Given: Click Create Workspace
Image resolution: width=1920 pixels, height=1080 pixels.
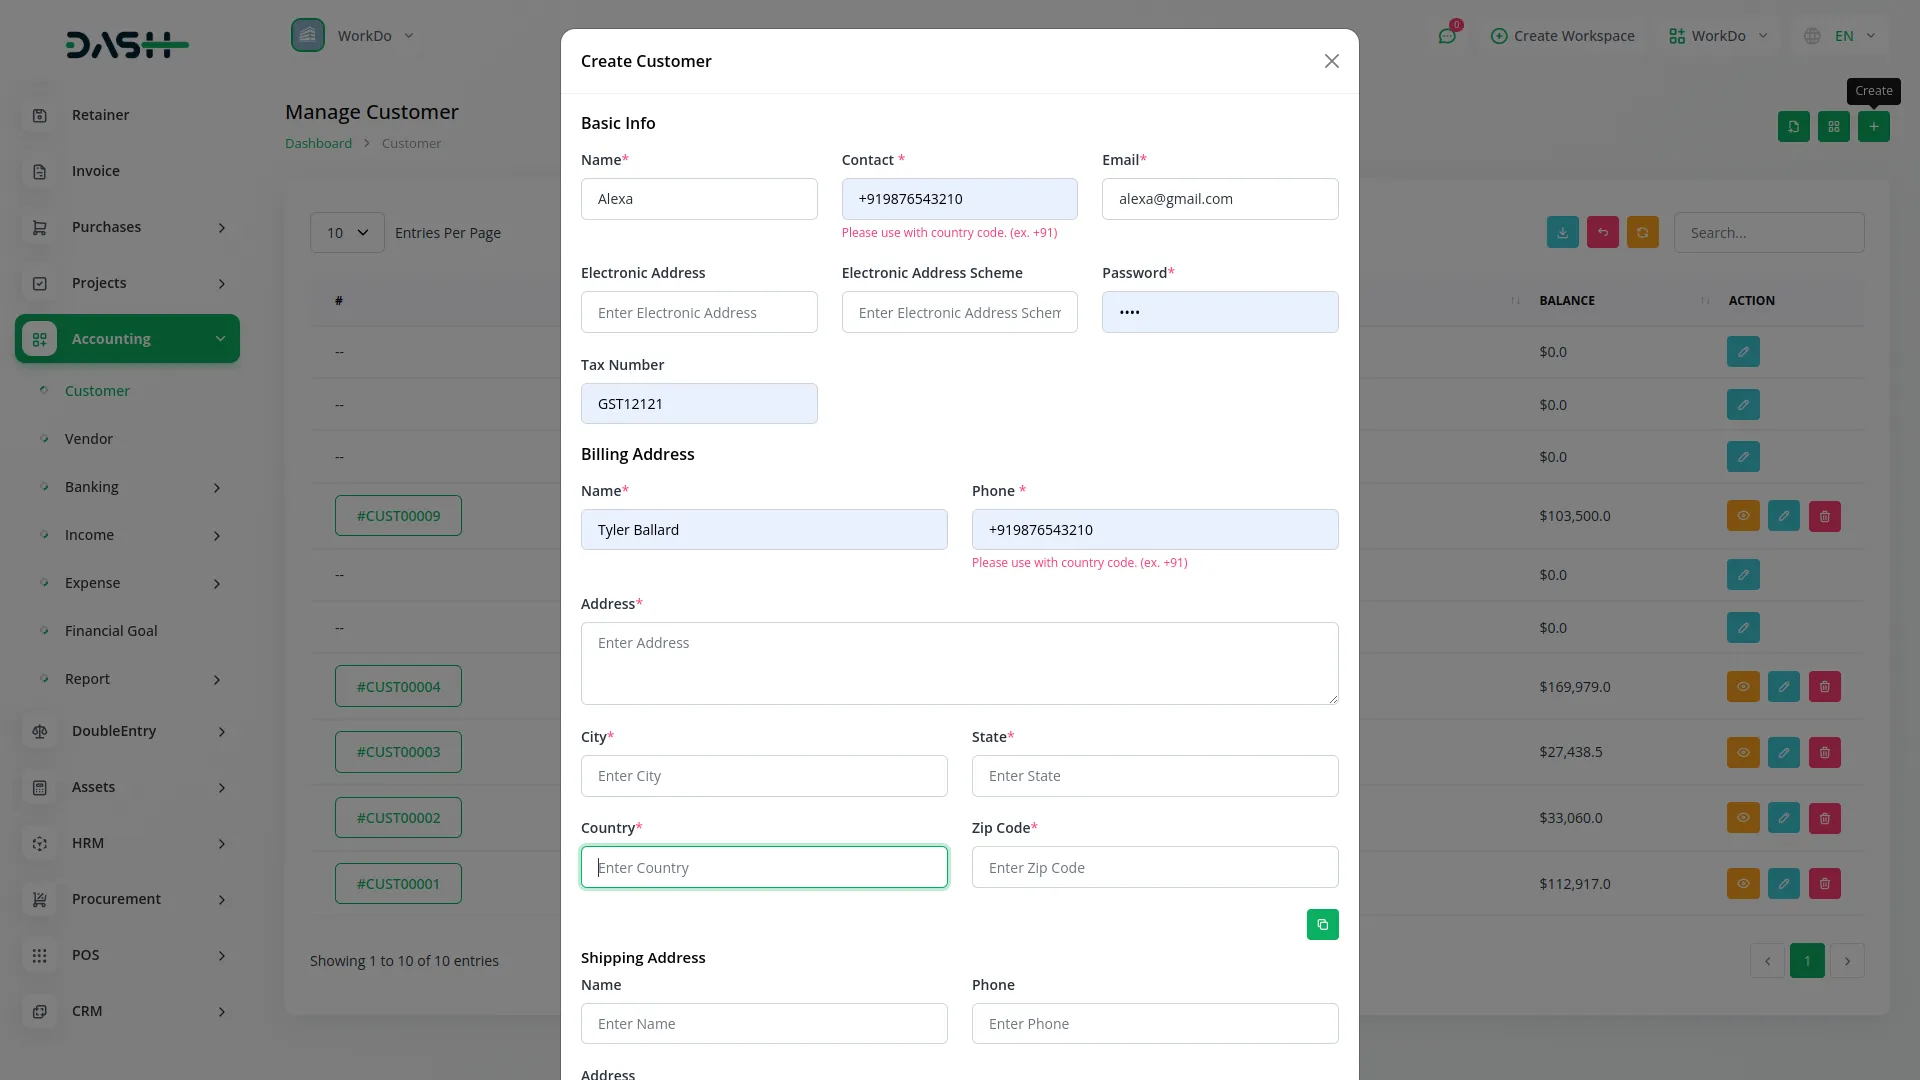Looking at the screenshot, I should (x=1562, y=35).
